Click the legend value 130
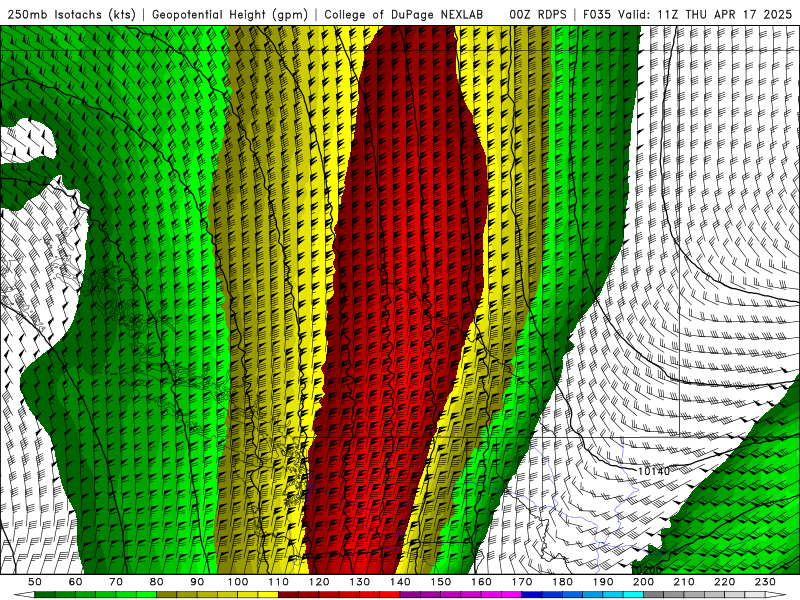 359,582
